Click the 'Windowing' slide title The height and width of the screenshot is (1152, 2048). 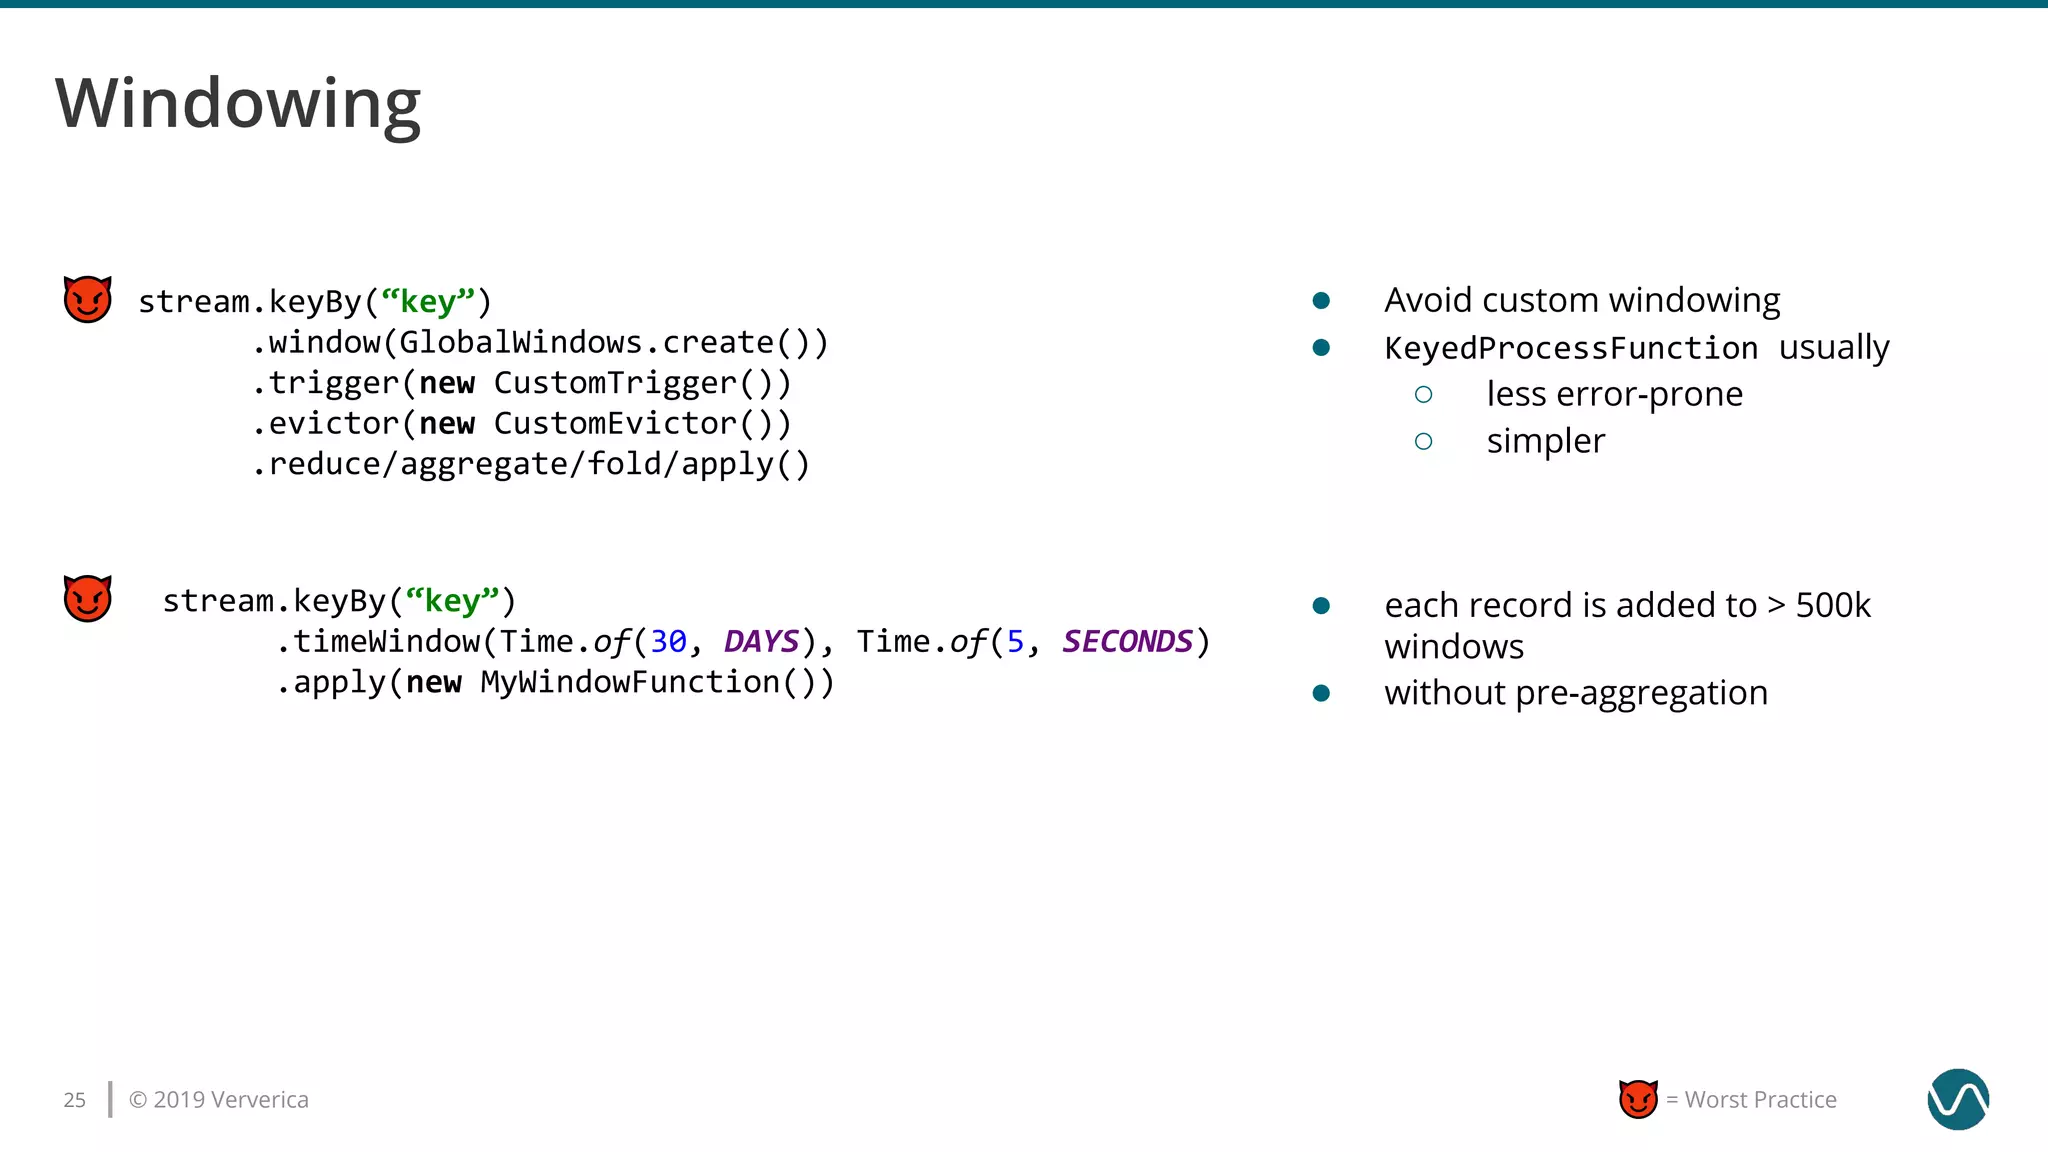238,103
